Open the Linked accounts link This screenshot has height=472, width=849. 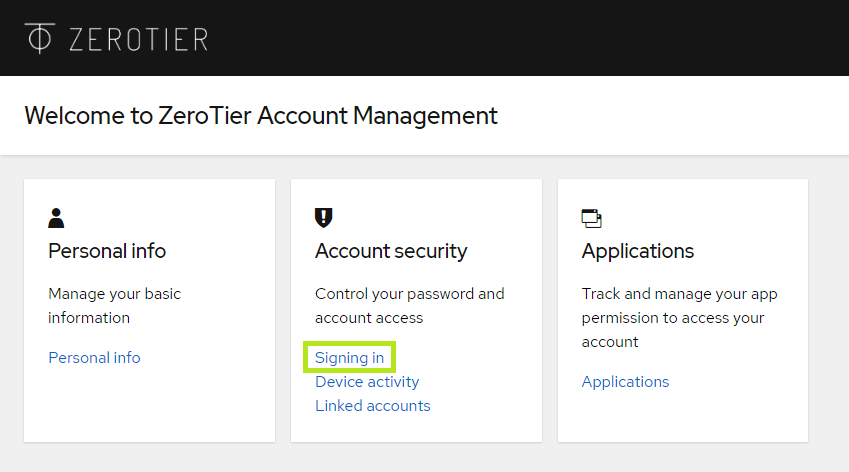(x=372, y=405)
